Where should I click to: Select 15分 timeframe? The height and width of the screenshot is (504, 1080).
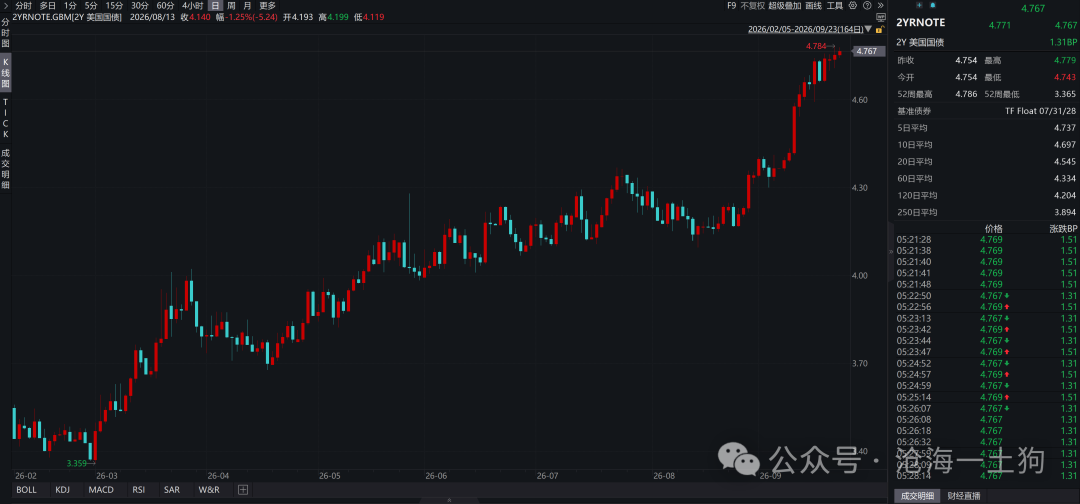[114, 6]
